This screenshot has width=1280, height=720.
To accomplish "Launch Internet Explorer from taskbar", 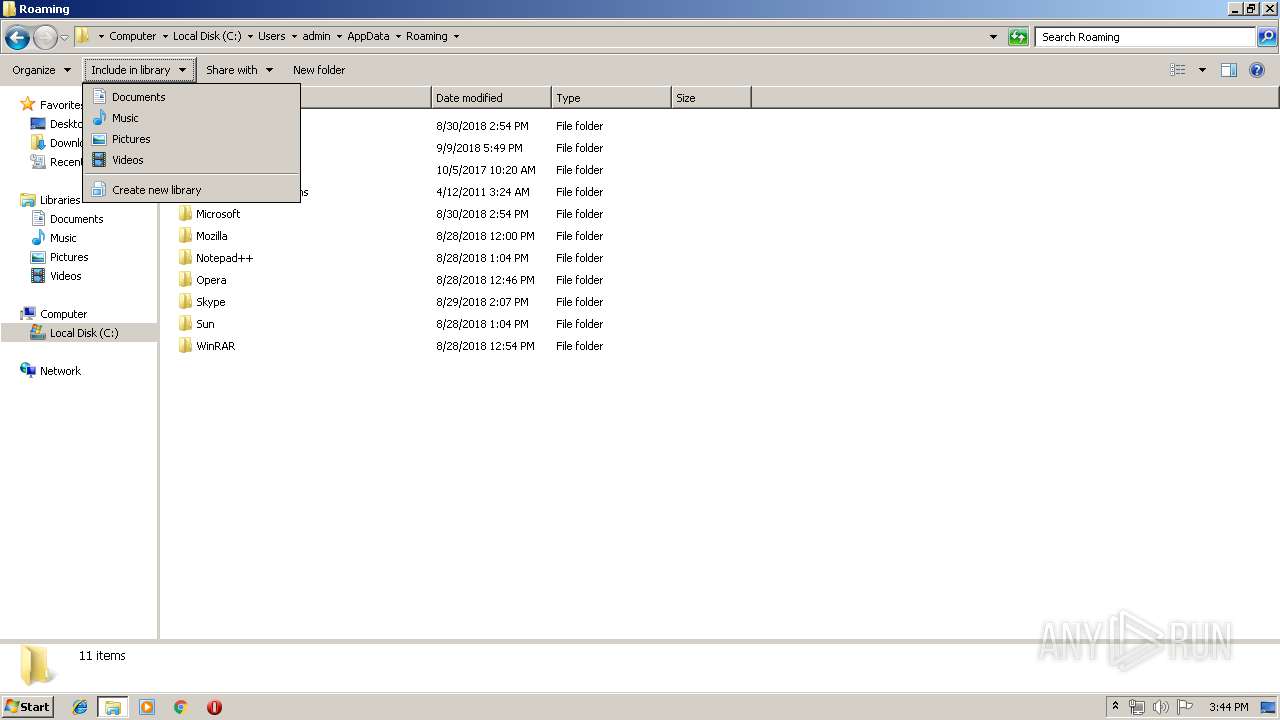I will (x=80, y=707).
